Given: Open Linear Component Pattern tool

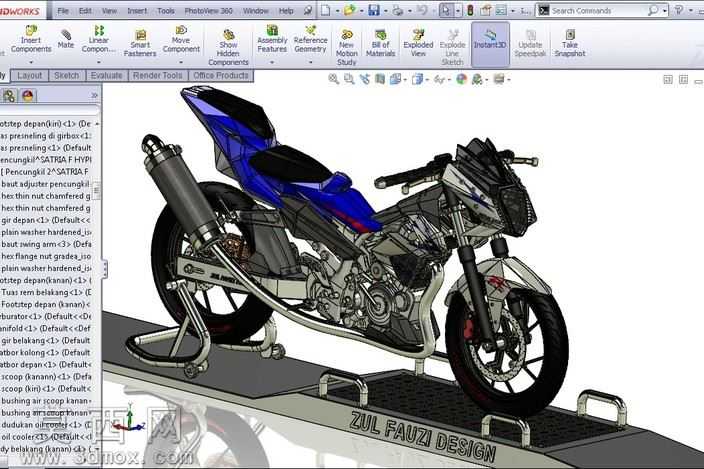Looking at the screenshot, I should (98, 39).
